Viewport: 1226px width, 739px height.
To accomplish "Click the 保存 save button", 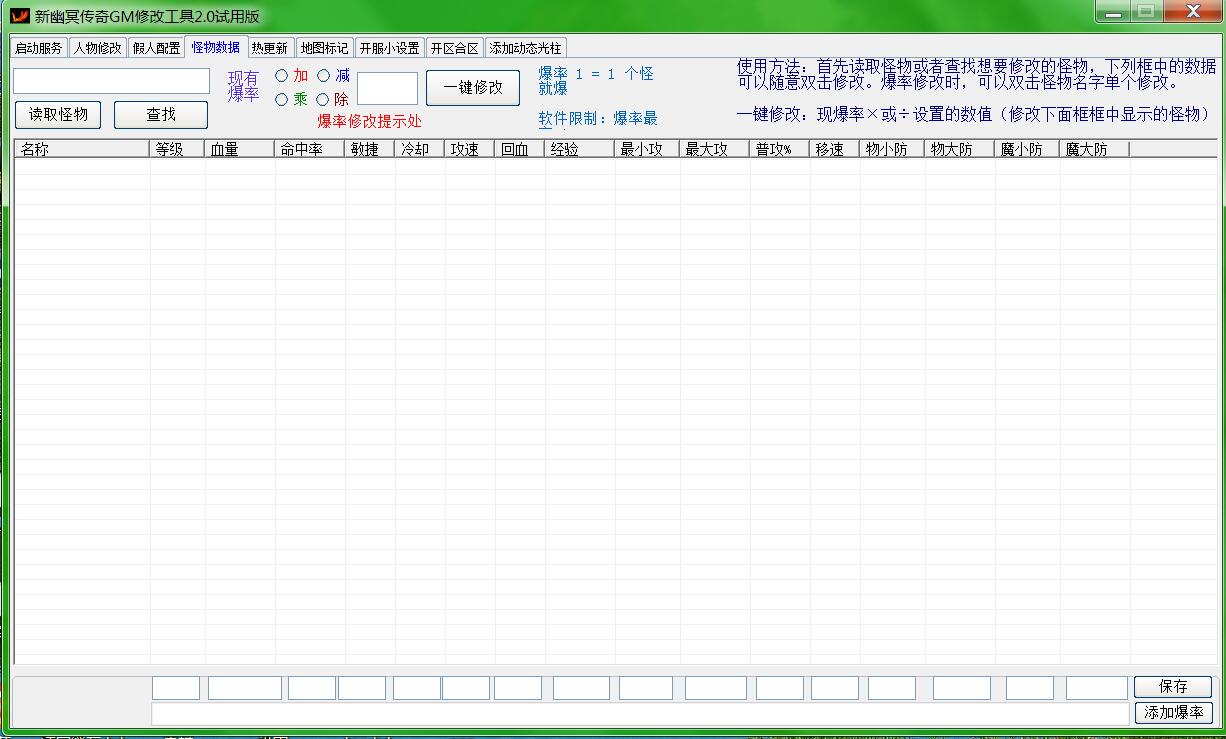I will tap(1173, 687).
